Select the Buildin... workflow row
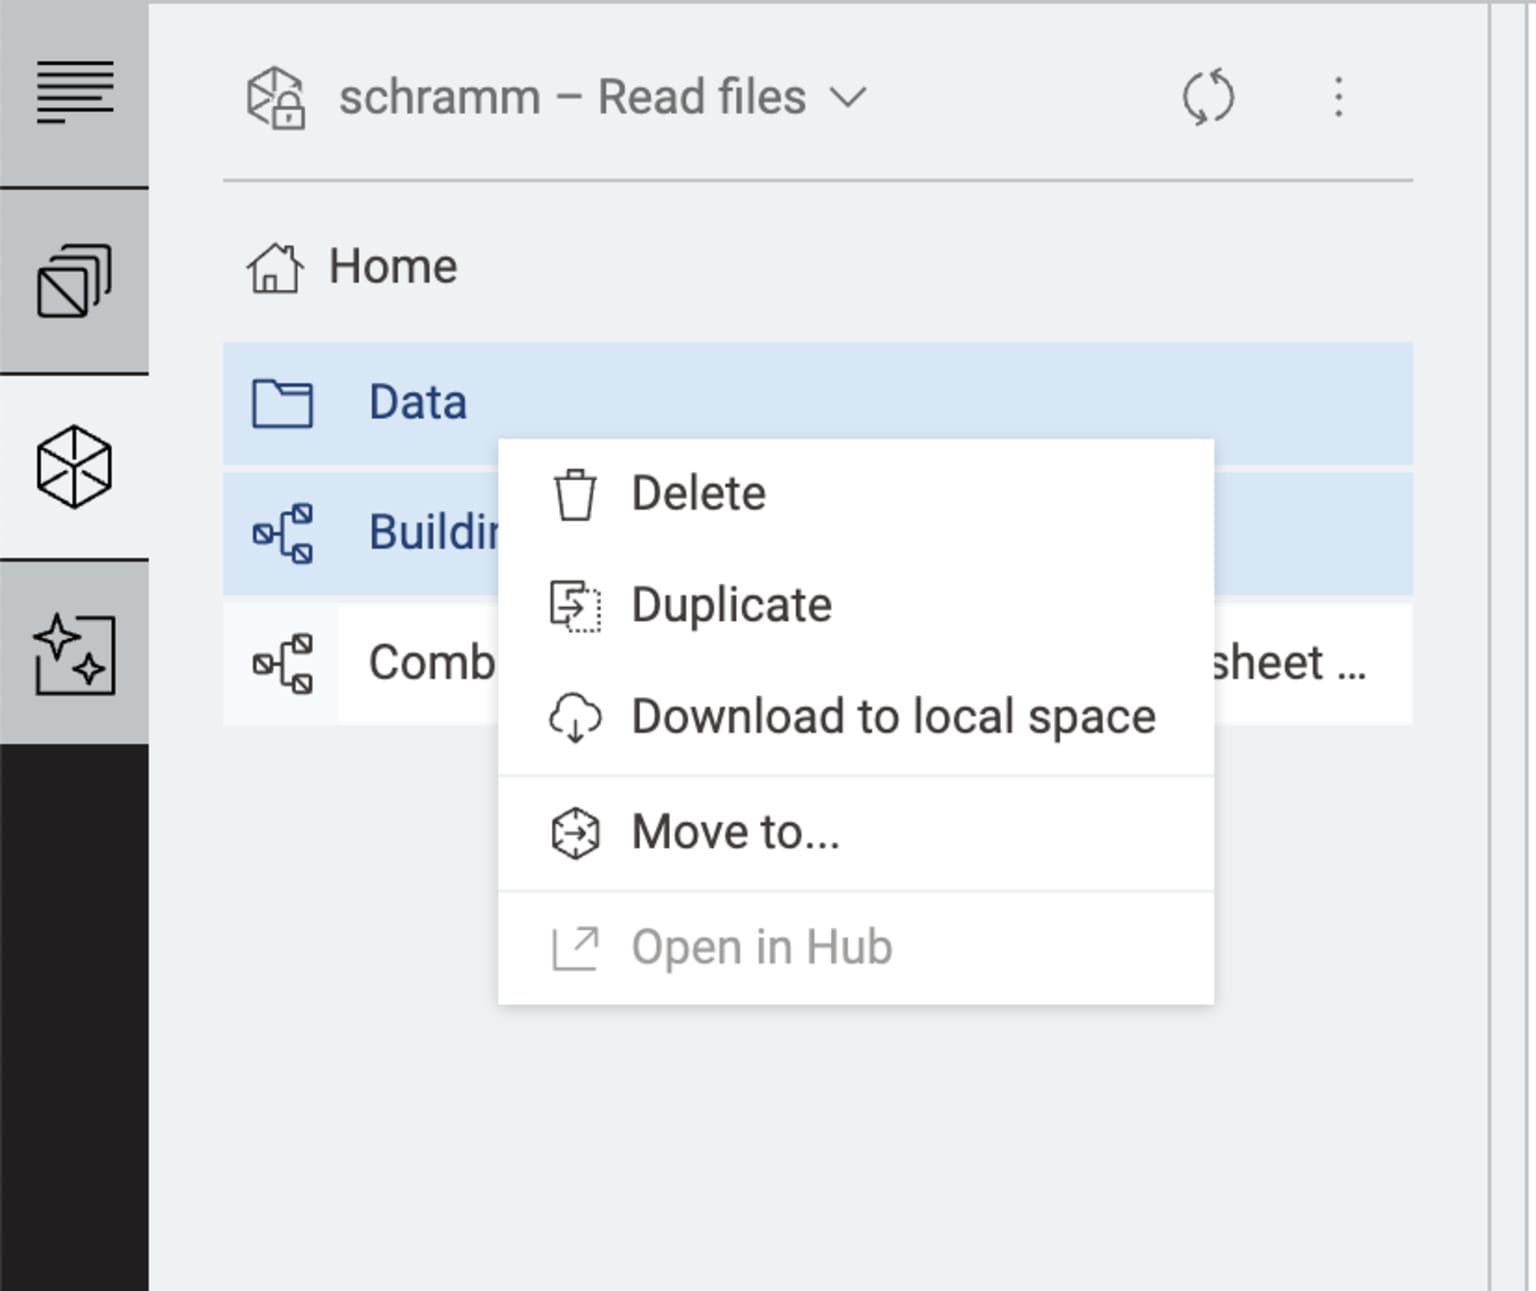Screen dimensions: 1536x1291 coord(818,532)
